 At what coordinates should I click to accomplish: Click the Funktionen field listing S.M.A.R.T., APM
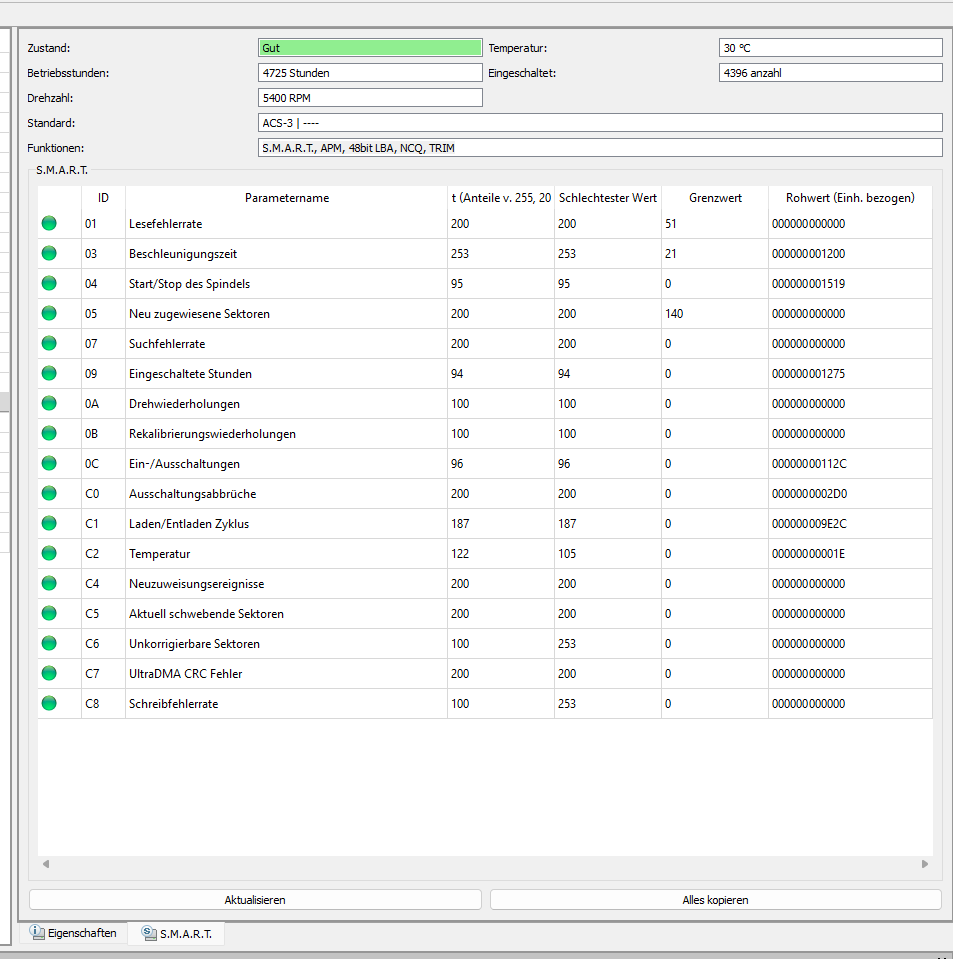click(600, 148)
